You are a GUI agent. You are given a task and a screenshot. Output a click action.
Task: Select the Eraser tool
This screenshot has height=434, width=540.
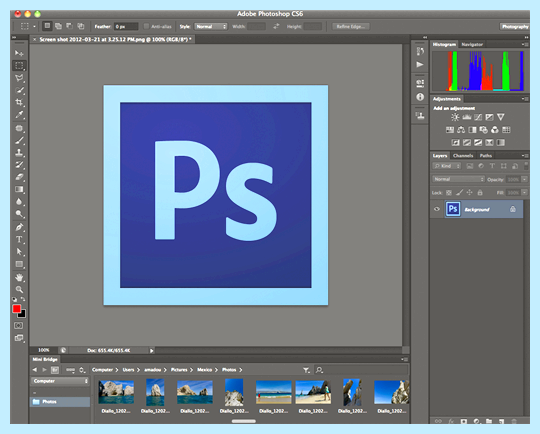pos(19,177)
